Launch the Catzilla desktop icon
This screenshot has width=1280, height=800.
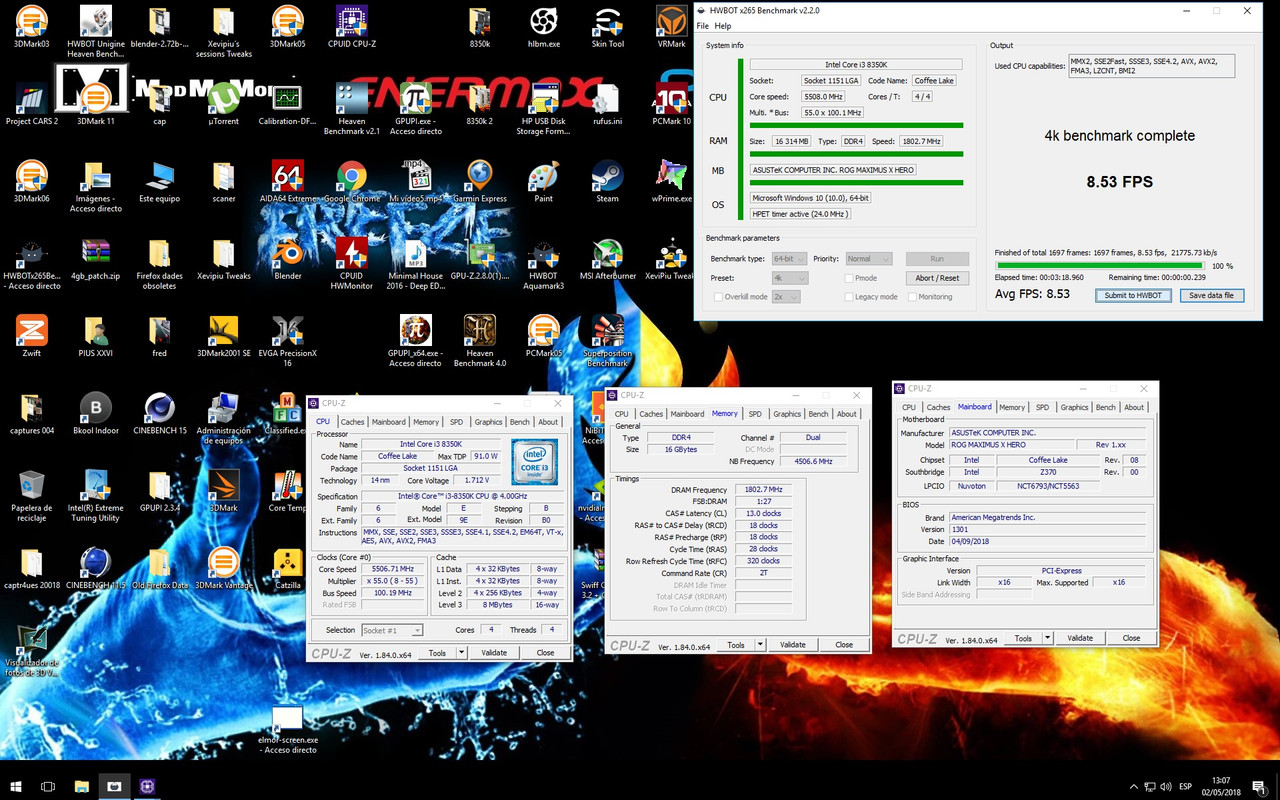[288, 568]
